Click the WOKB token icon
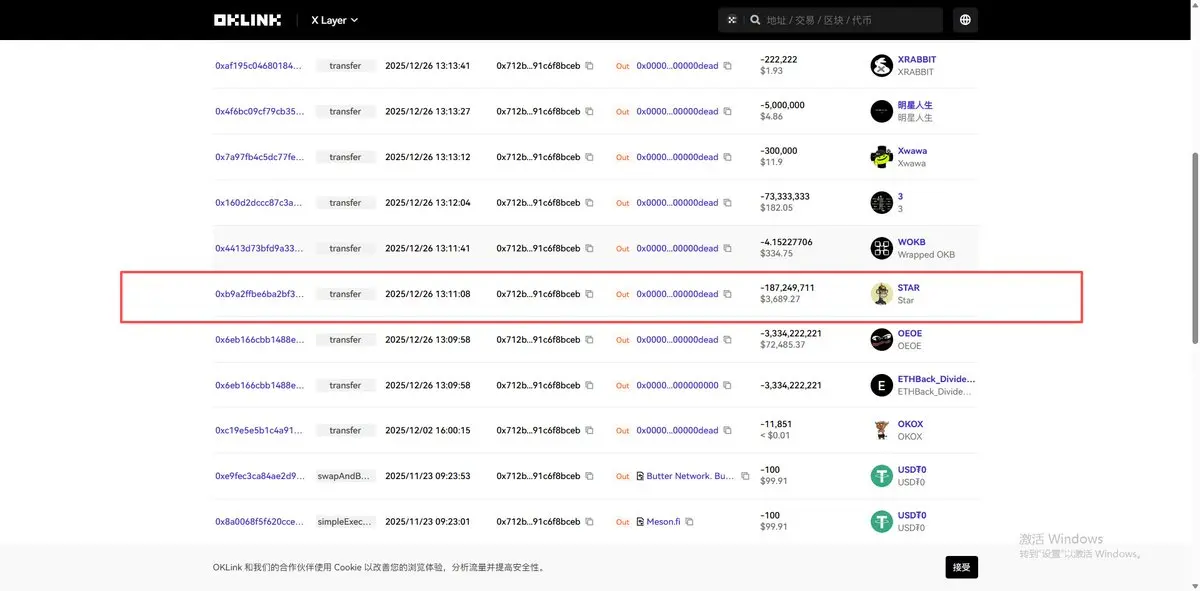 [x=881, y=248]
